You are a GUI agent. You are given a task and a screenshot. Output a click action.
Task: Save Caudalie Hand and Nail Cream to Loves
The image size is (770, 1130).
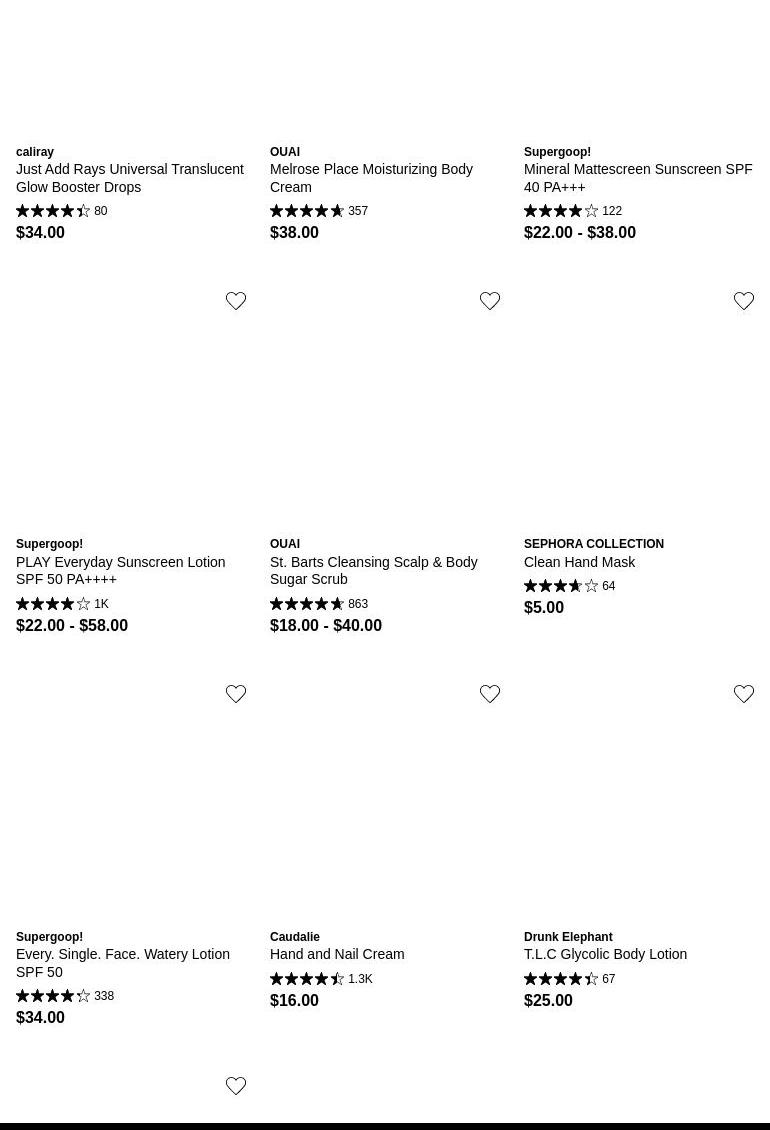[490, 694]
